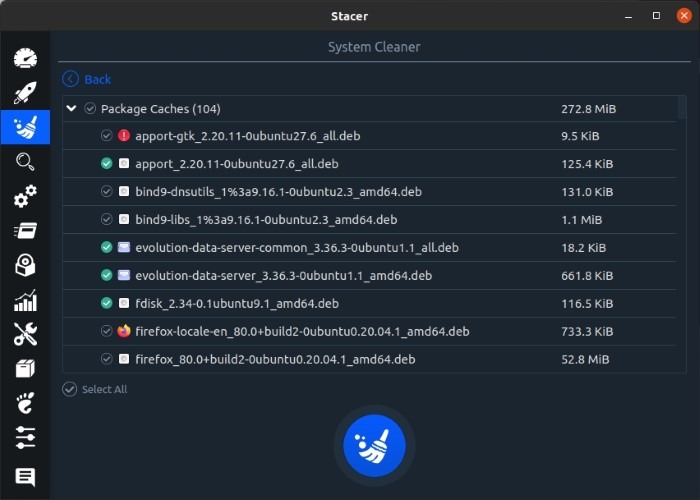Screen dimensions: 700x500
Task: Open Helpers wrench and screwdriver icon
Action: pyautogui.click(x=25, y=334)
